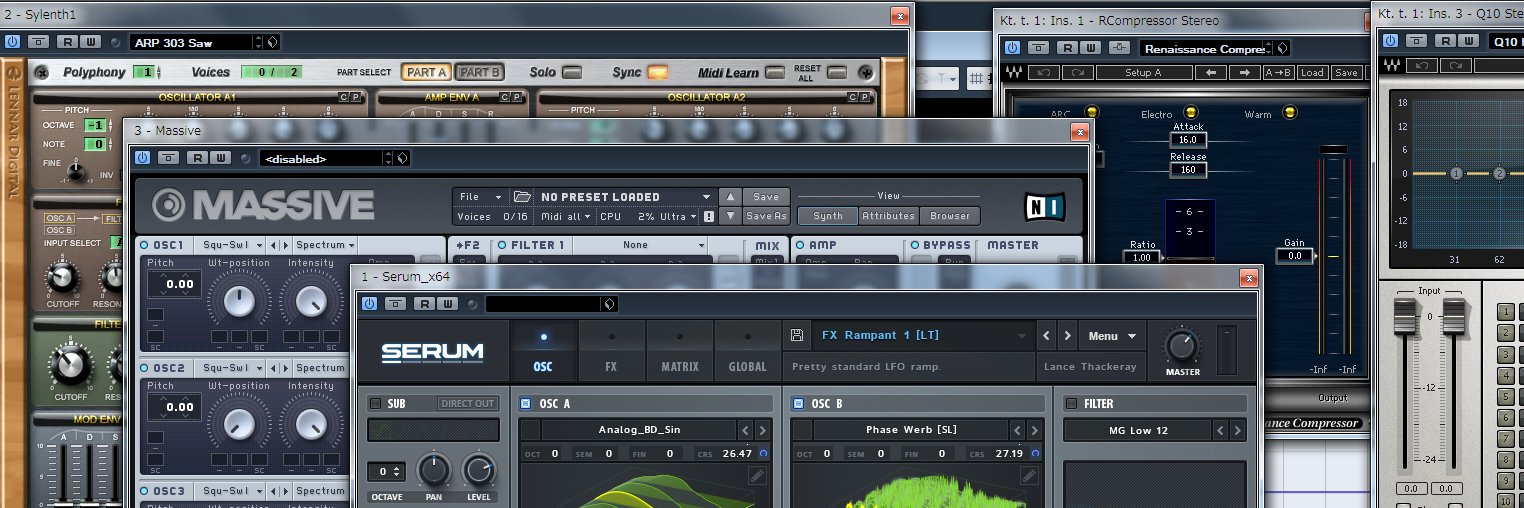This screenshot has width=1524, height=508.
Task: Enable Midi Learn in Sylenth1
Action: (x=775, y=72)
